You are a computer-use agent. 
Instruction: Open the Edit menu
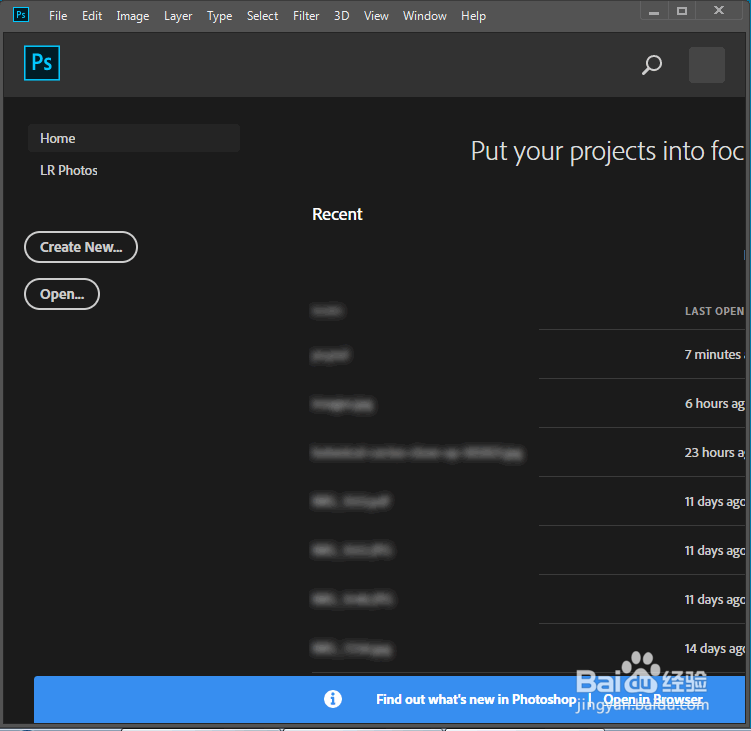[92, 16]
